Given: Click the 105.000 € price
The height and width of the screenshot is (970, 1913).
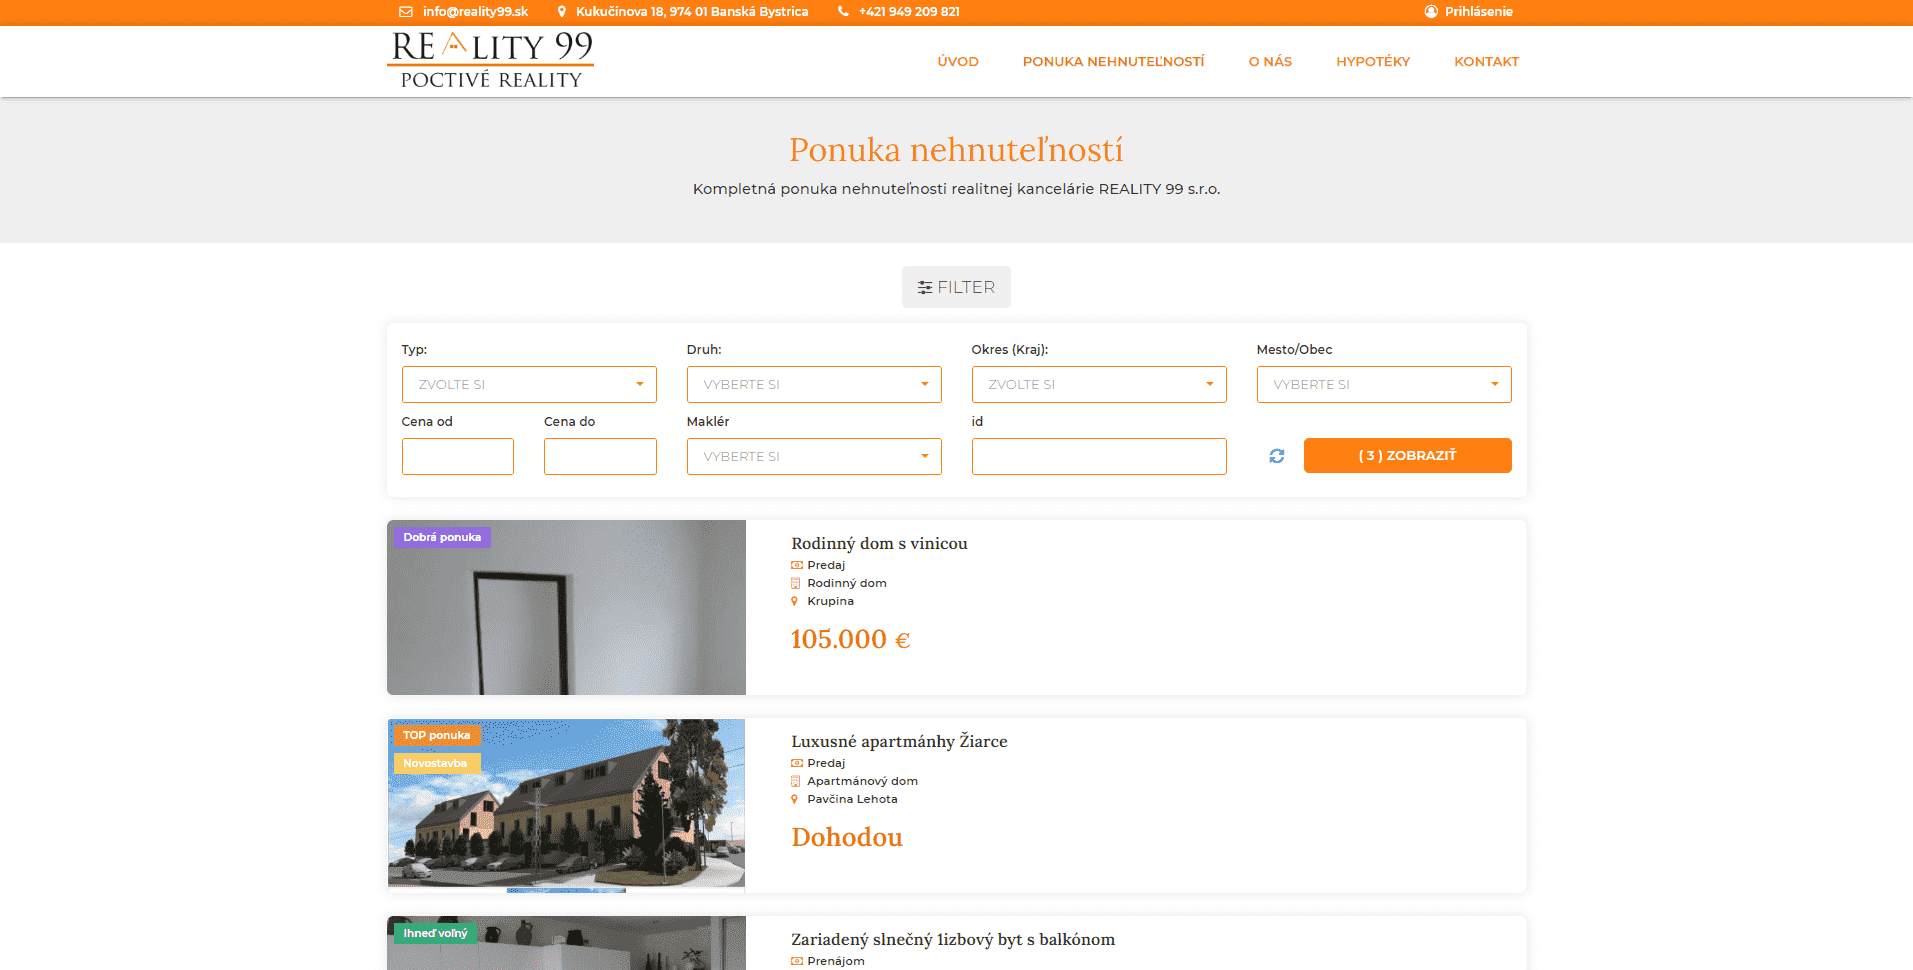Looking at the screenshot, I should click(x=850, y=640).
